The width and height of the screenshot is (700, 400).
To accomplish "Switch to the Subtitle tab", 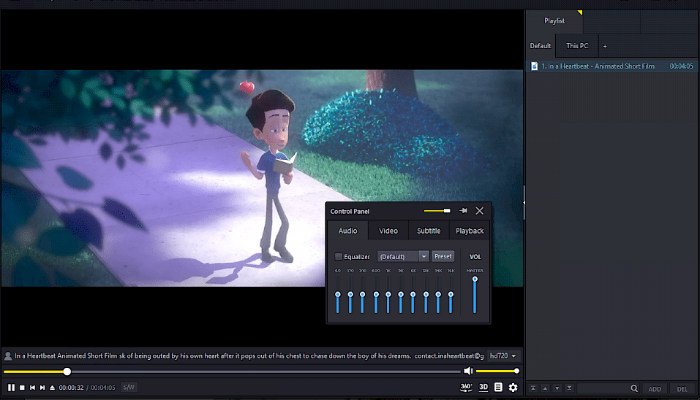I will coord(428,231).
